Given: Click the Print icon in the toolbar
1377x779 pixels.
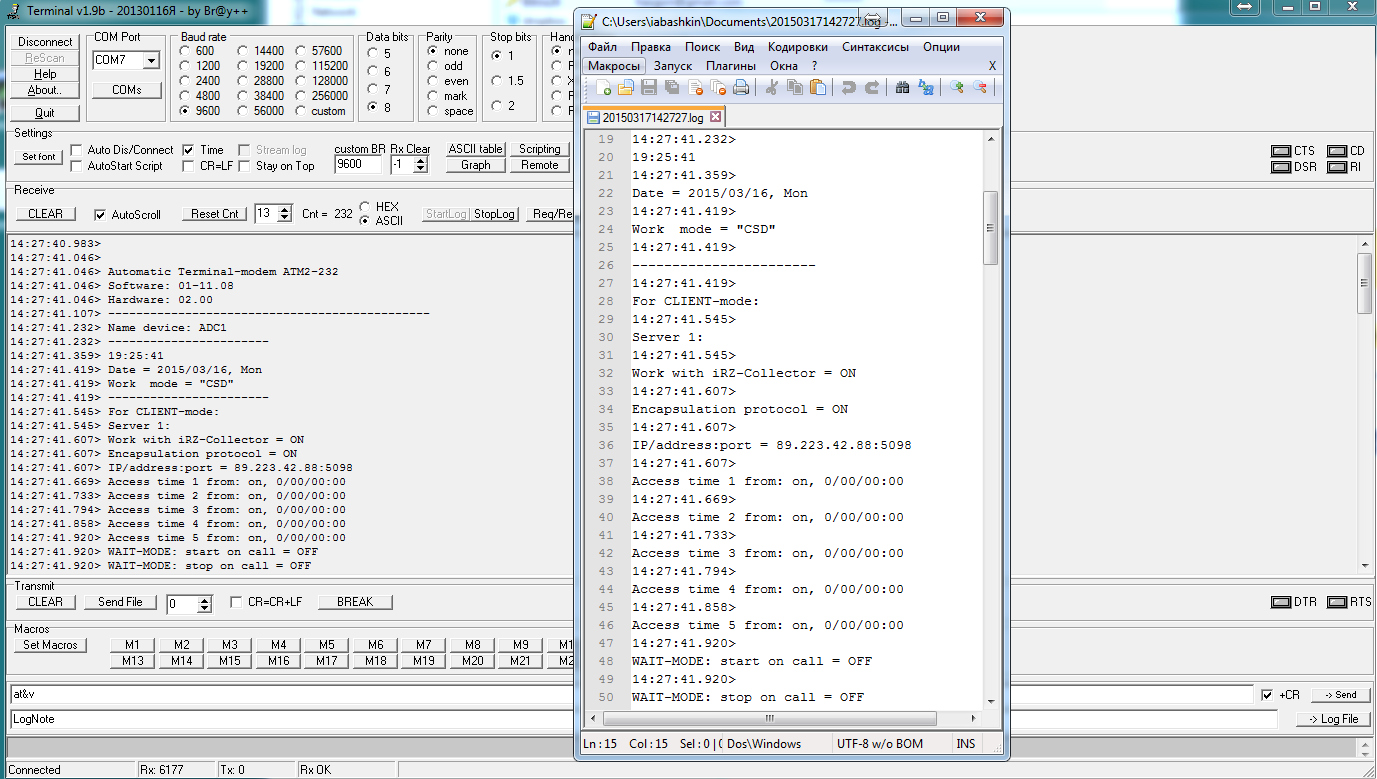Looking at the screenshot, I should point(741,88).
